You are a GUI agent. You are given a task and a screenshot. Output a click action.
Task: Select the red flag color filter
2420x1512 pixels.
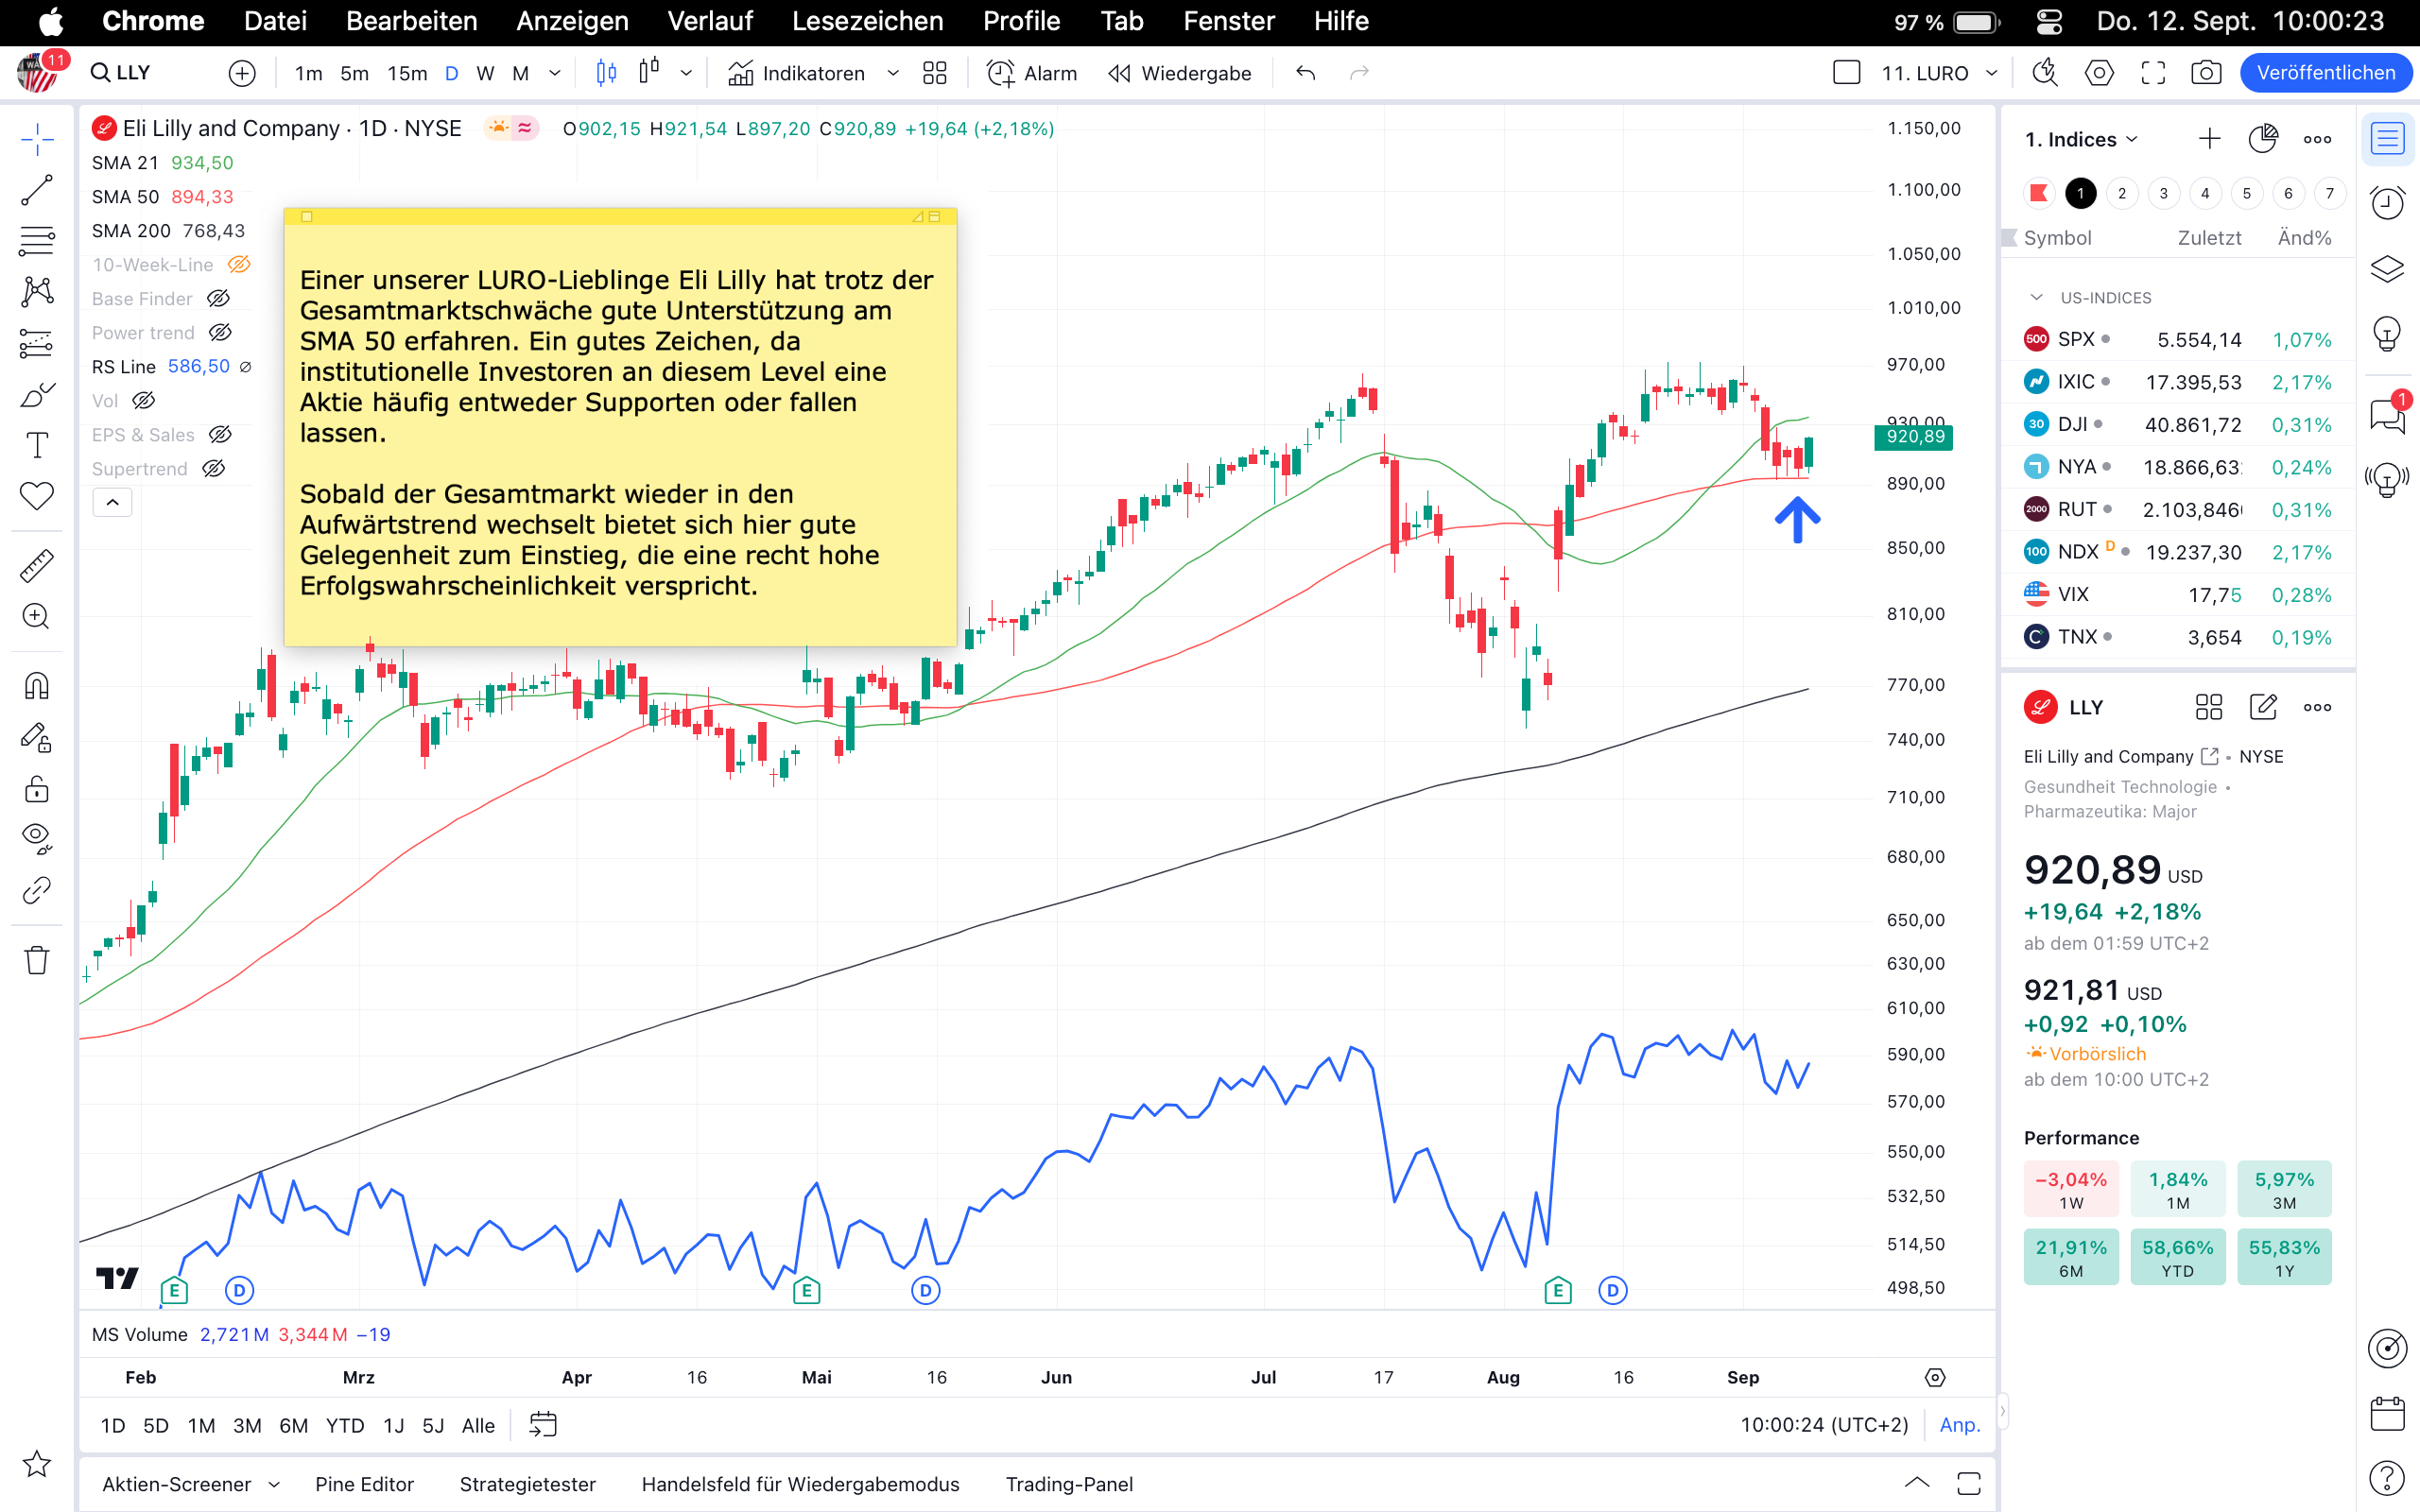coord(2038,193)
